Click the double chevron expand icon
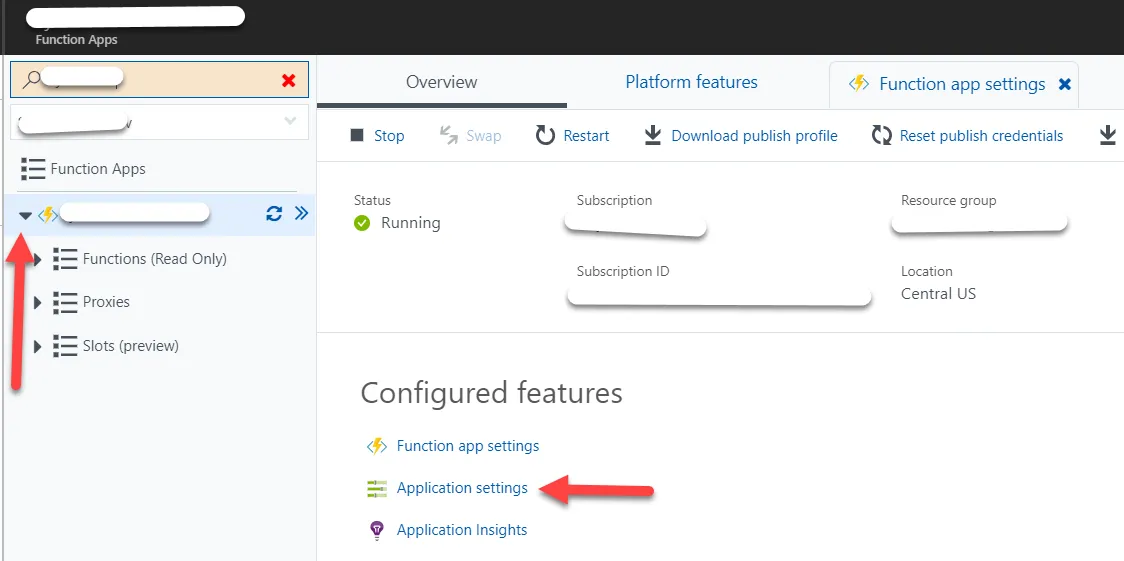 (301, 213)
